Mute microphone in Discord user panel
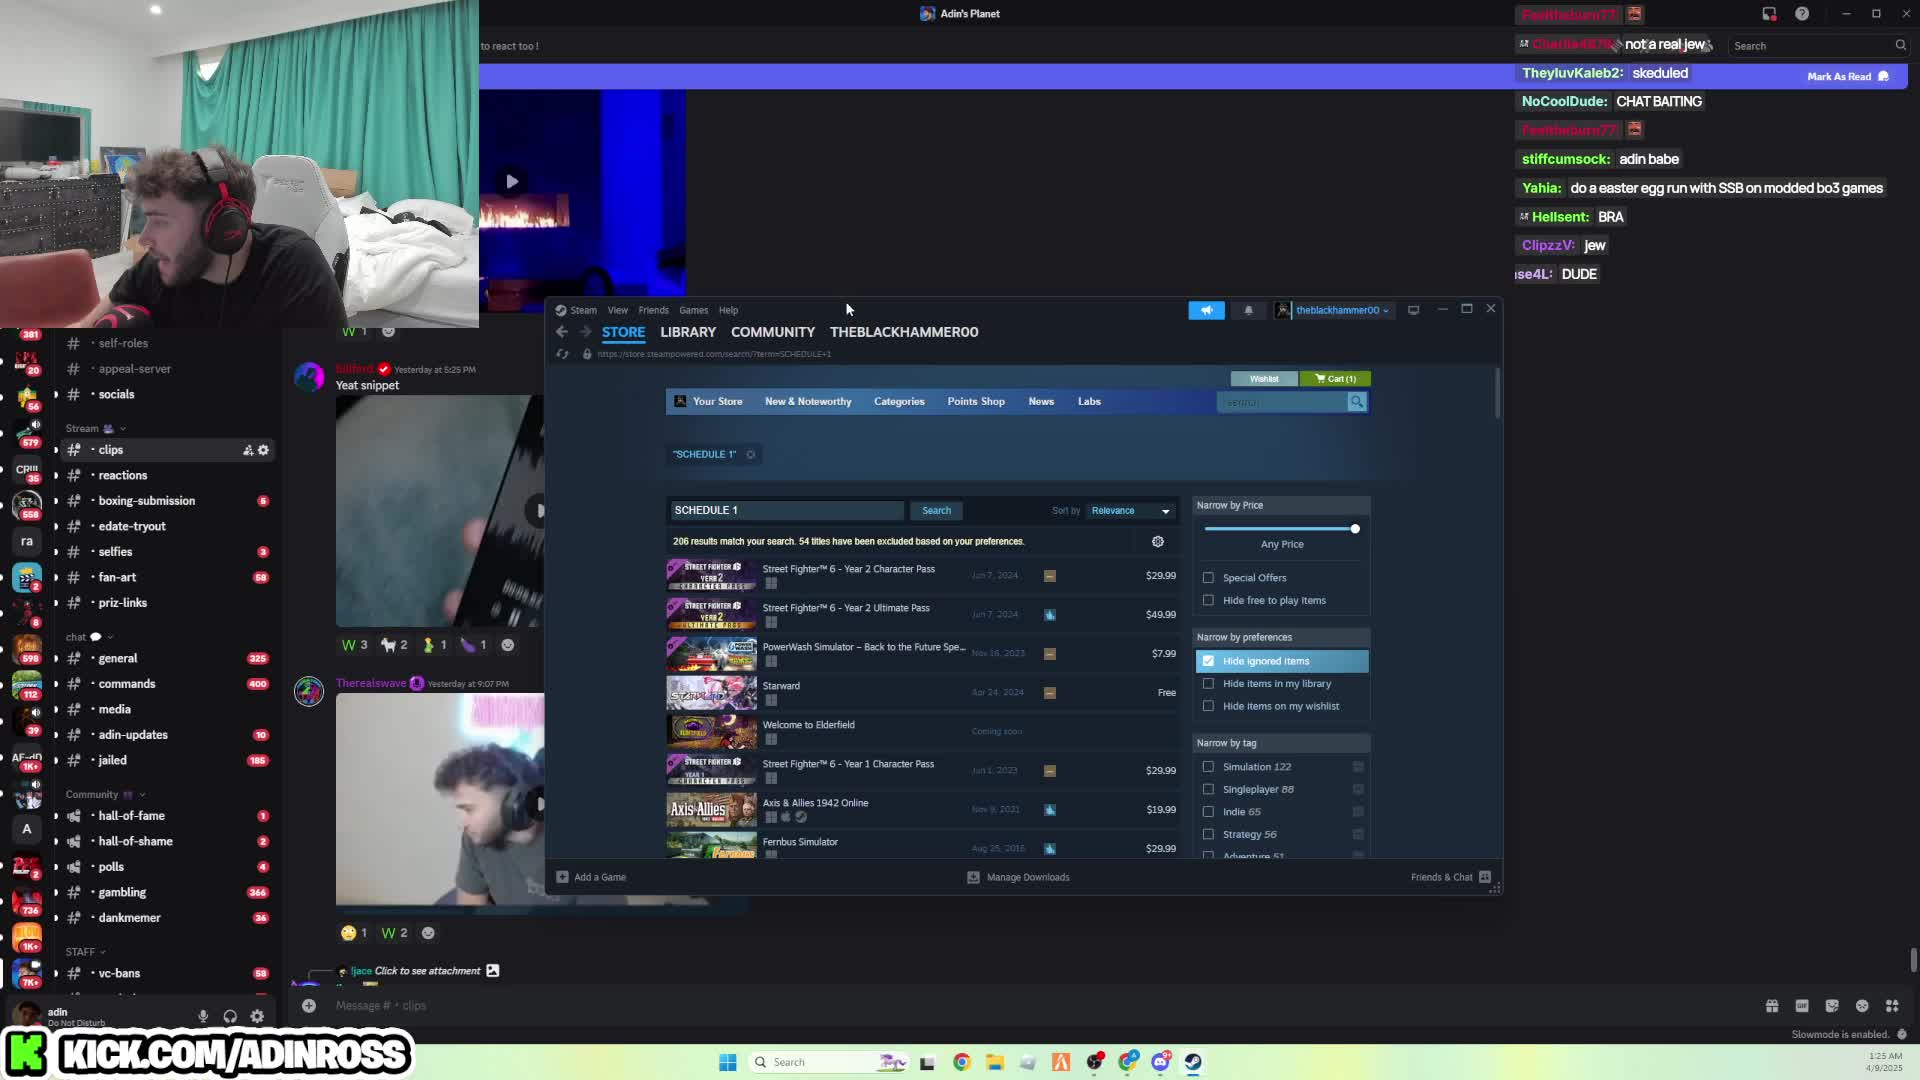Viewport: 1920px width, 1080px height. (203, 1016)
